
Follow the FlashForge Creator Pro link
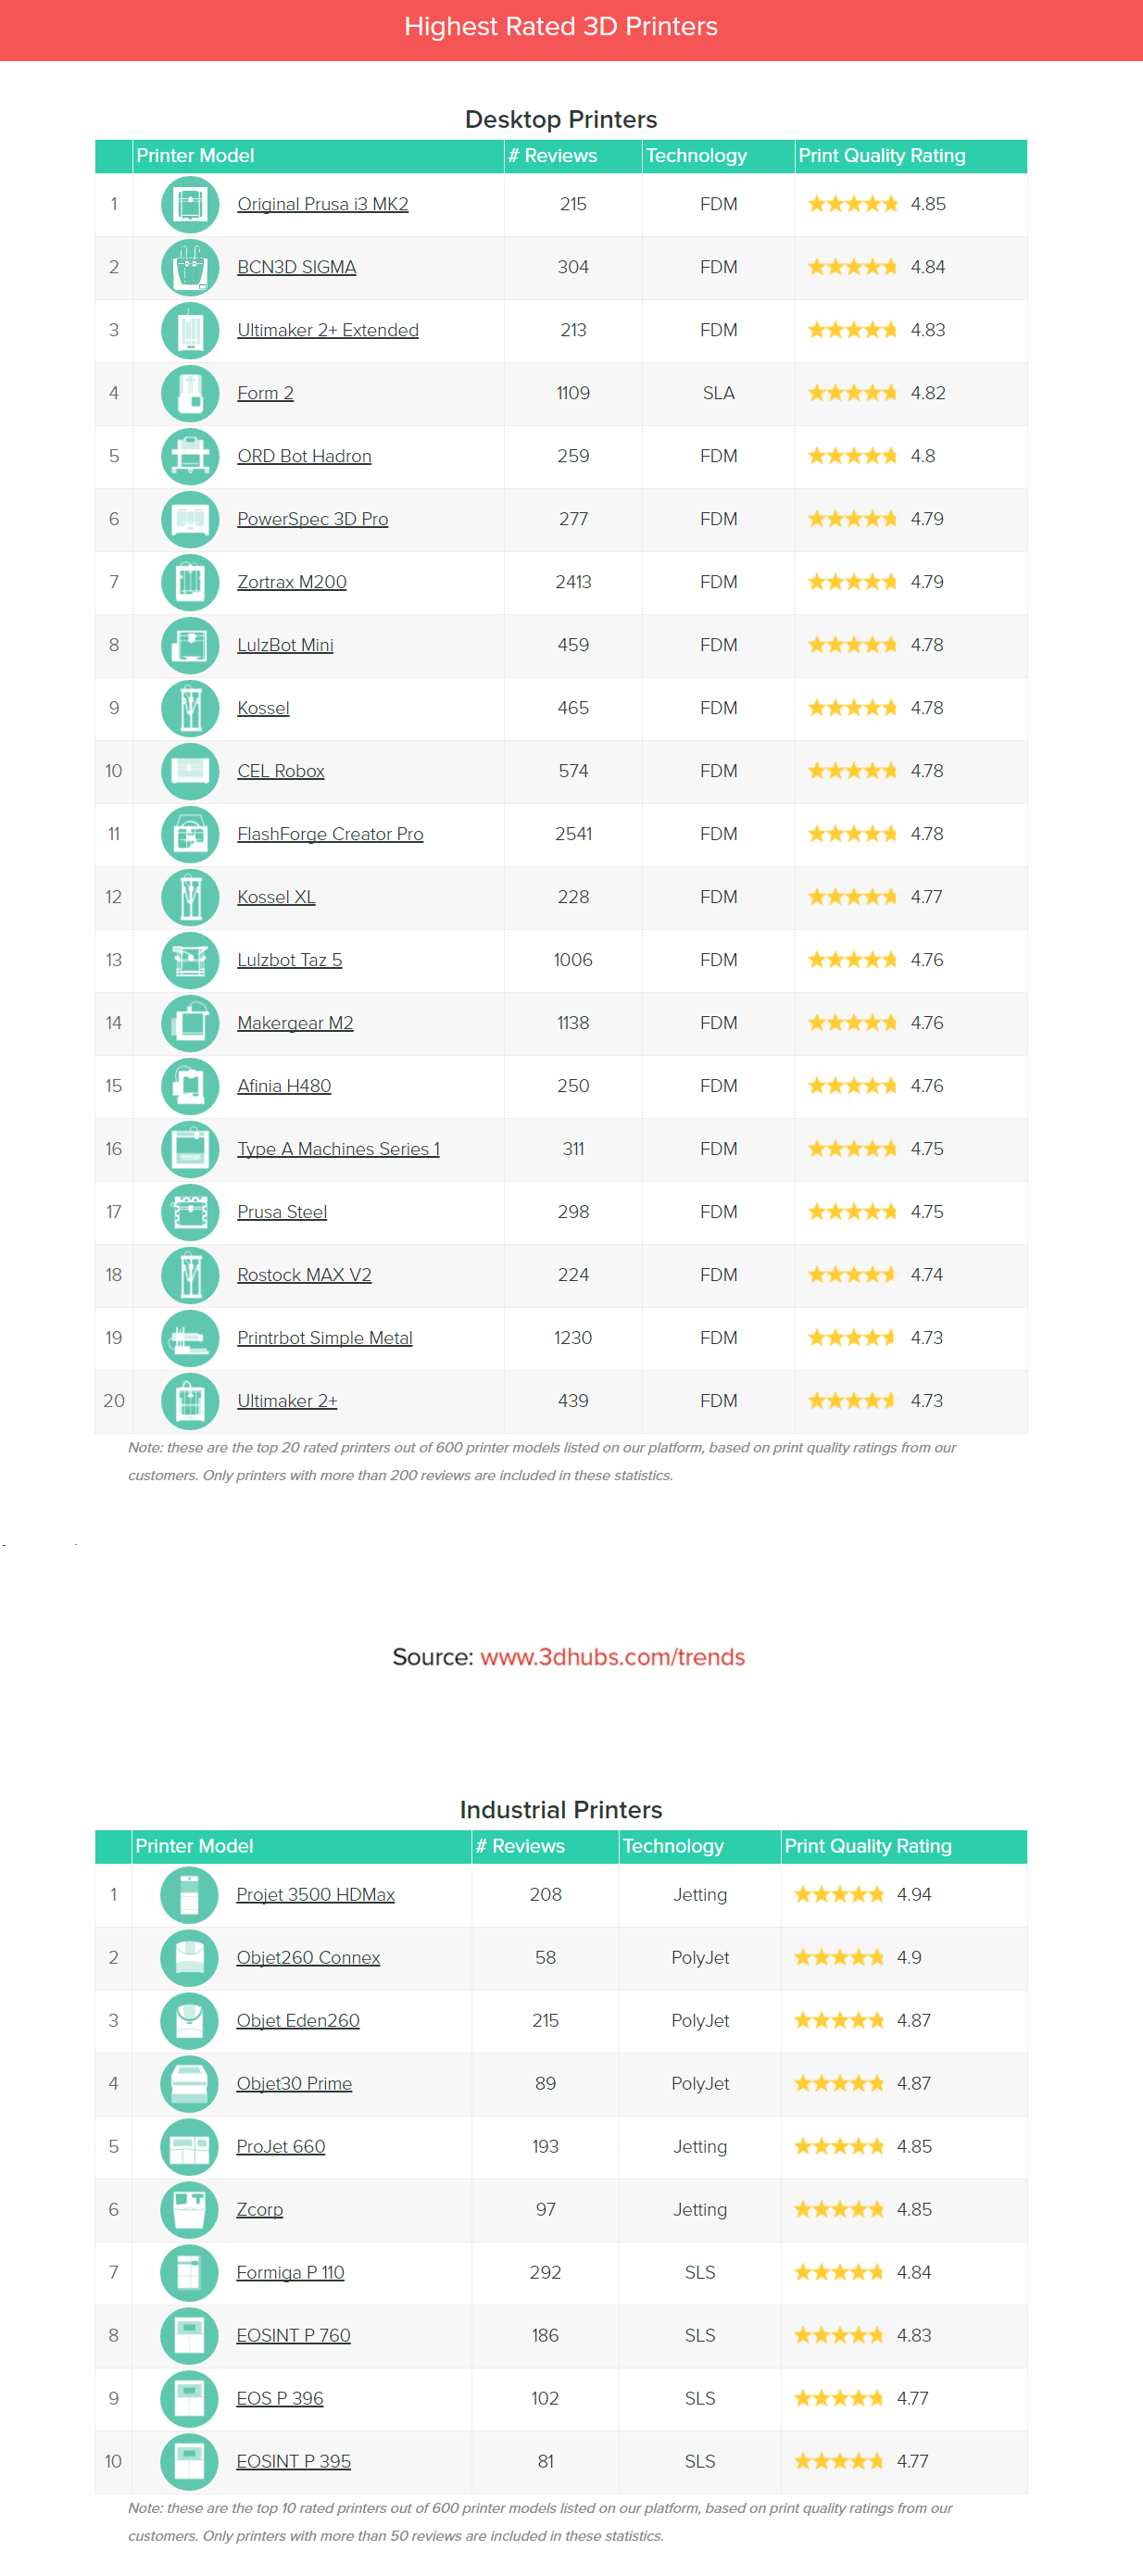330,834
